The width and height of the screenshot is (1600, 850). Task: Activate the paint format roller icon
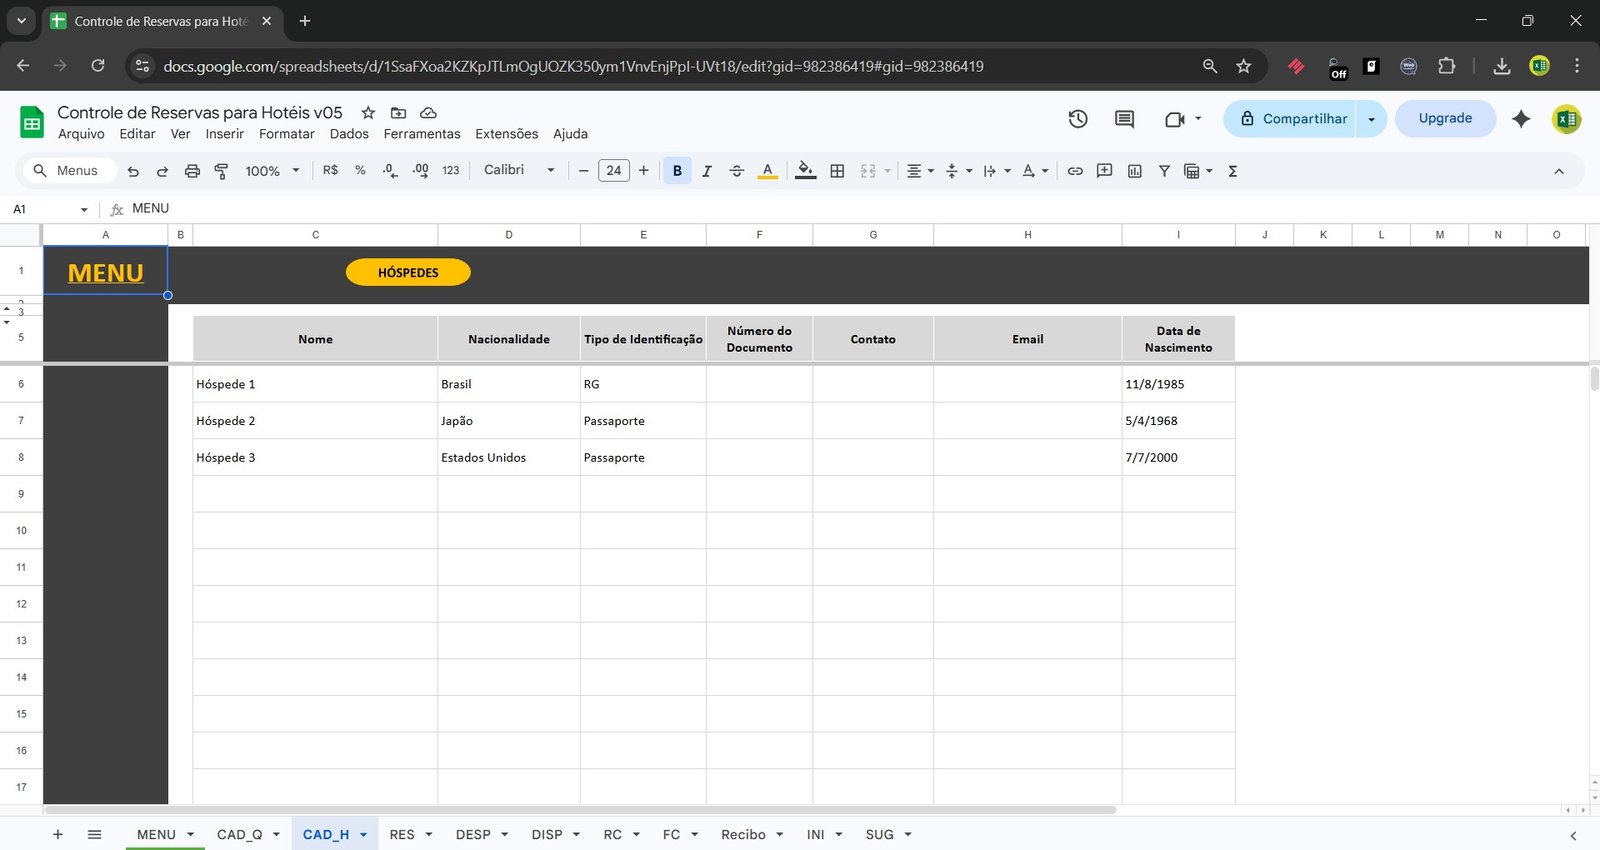coord(221,171)
